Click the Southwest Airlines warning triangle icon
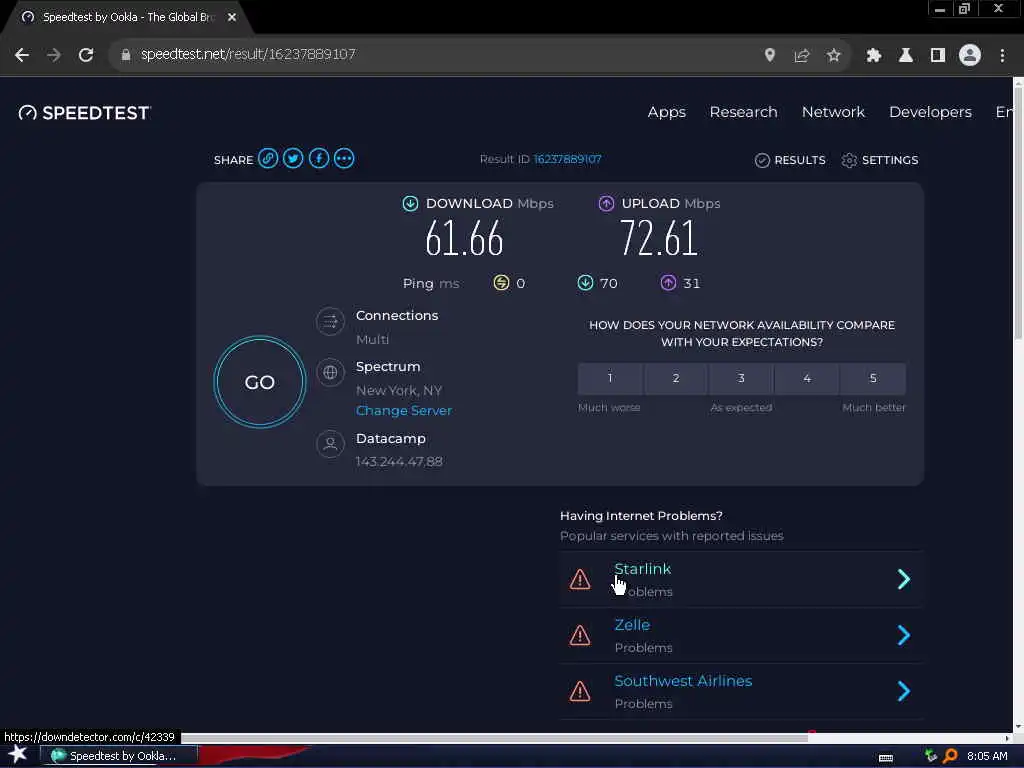The width and height of the screenshot is (1024, 768). [x=580, y=692]
